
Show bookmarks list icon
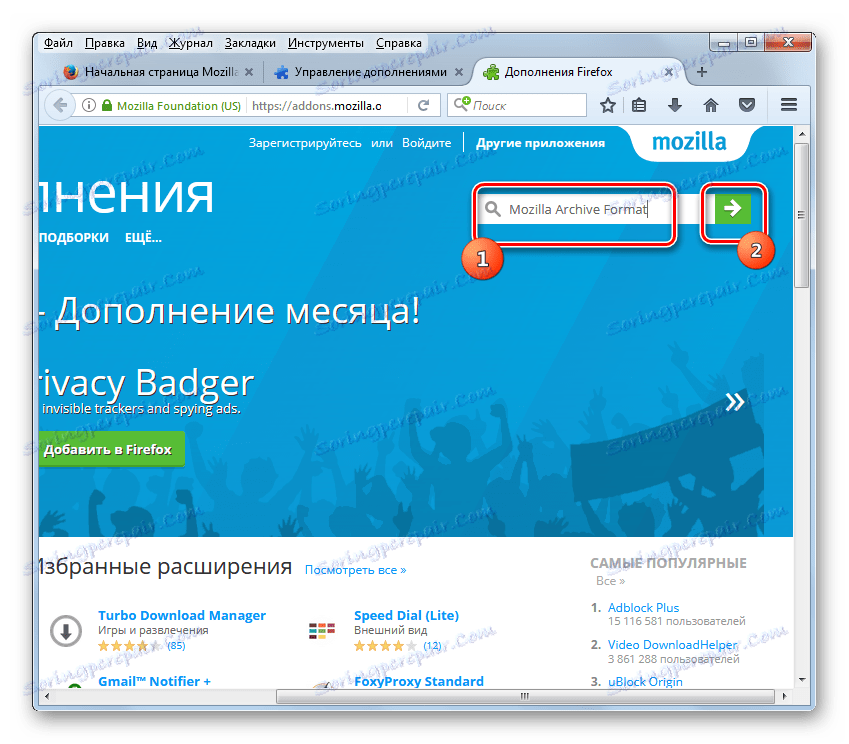pyautogui.click(x=639, y=105)
